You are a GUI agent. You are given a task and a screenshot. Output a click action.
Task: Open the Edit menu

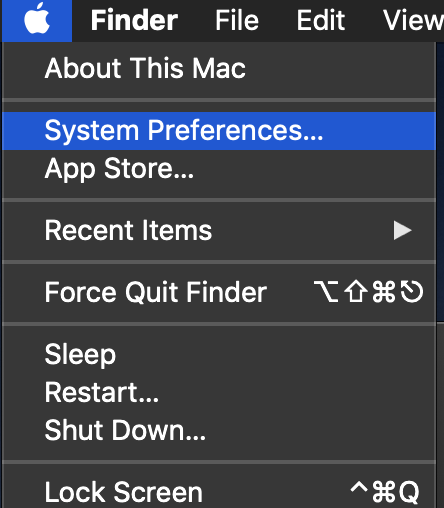(x=321, y=20)
